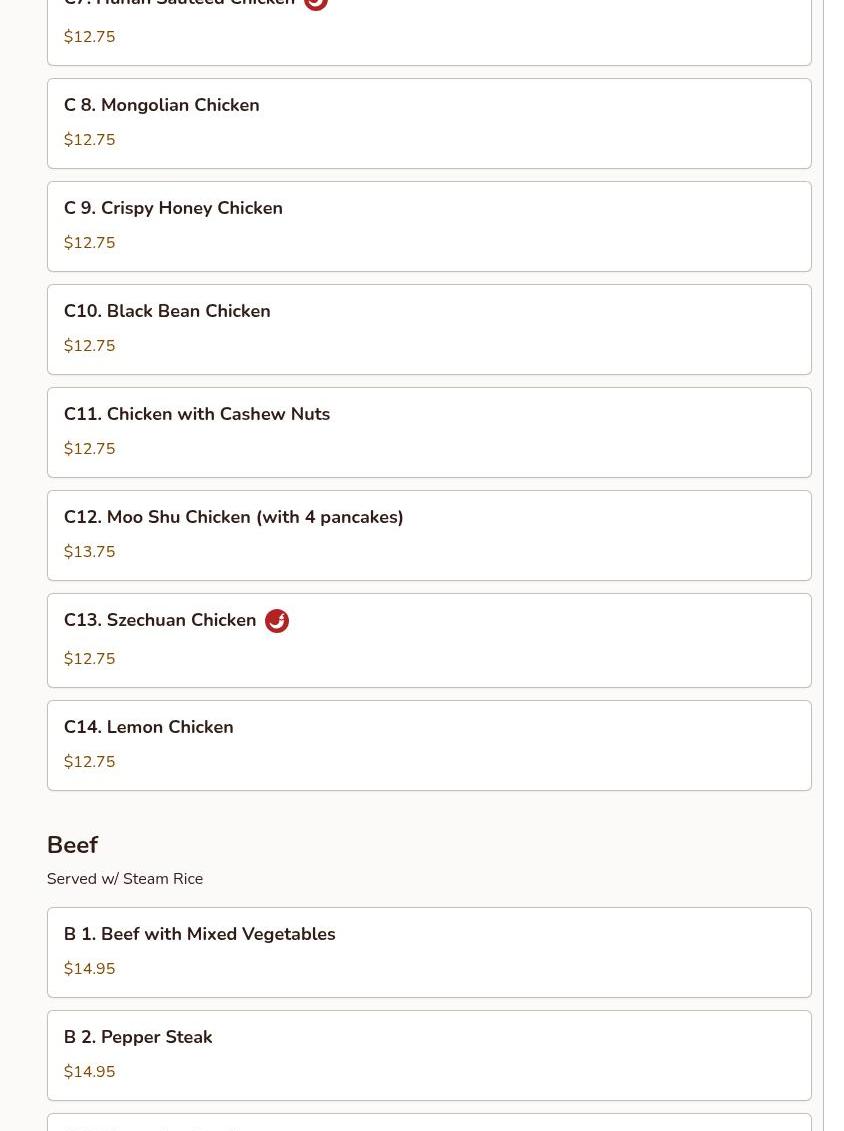Select C 9. Crispy Honey Chicken
Image resolution: width=844 pixels, height=1131 pixels.
point(428,226)
